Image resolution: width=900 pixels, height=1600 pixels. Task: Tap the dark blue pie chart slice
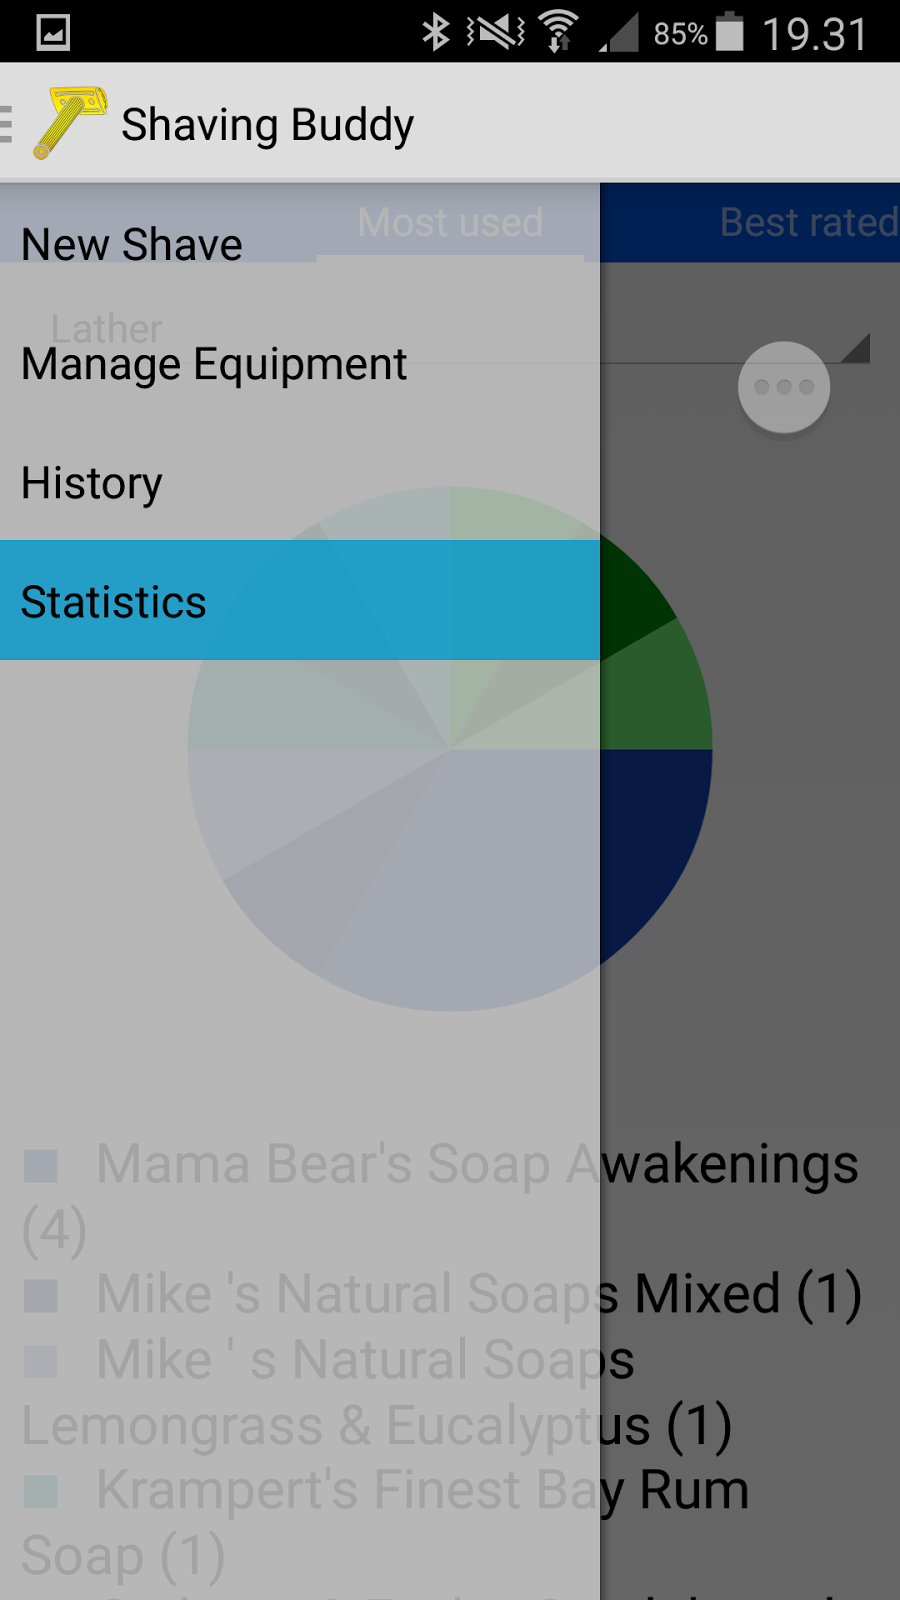(652, 840)
